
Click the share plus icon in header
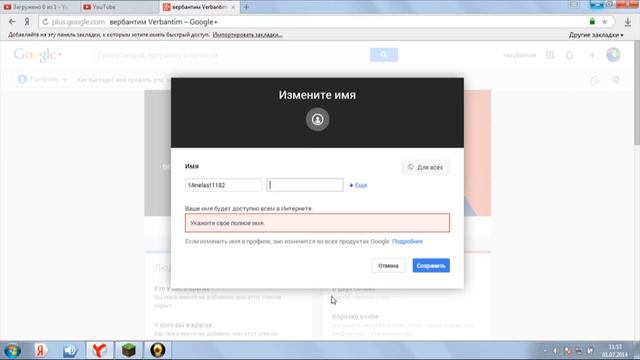592,55
